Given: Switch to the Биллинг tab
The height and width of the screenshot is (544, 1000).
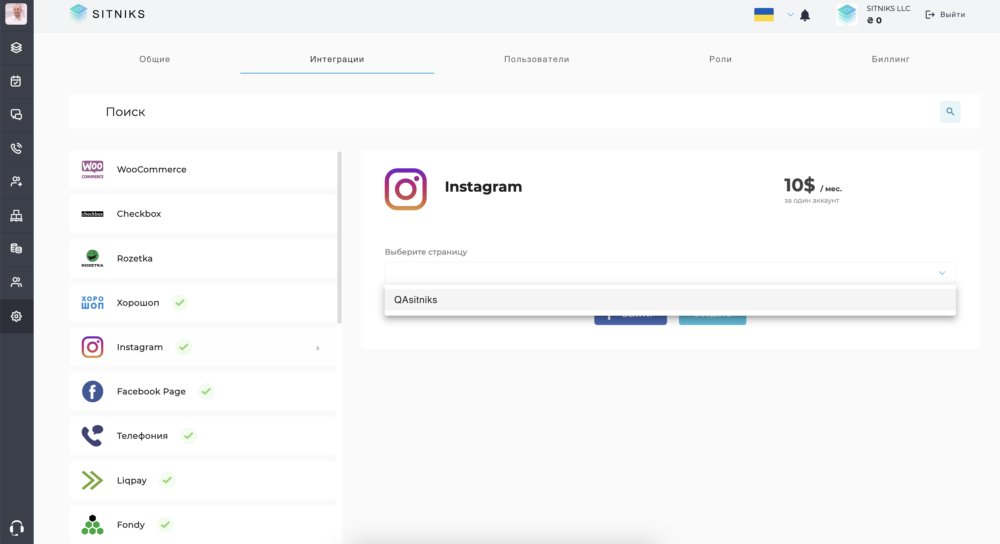Looking at the screenshot, I should 890,59.
